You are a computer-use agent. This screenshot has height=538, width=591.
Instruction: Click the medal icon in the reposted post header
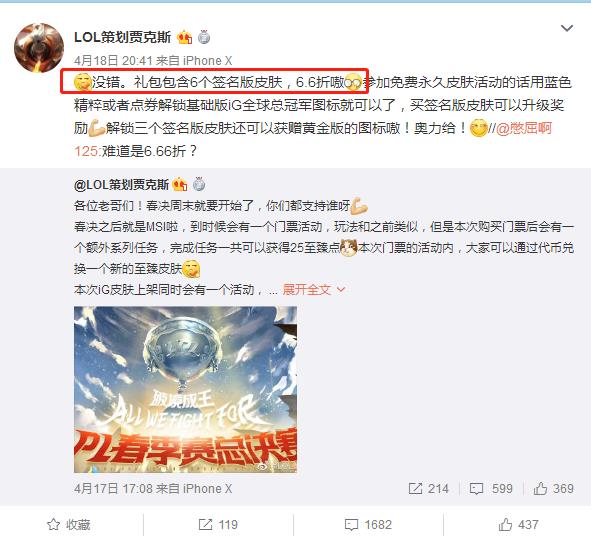pyautogui.click(x=199, y=185)
